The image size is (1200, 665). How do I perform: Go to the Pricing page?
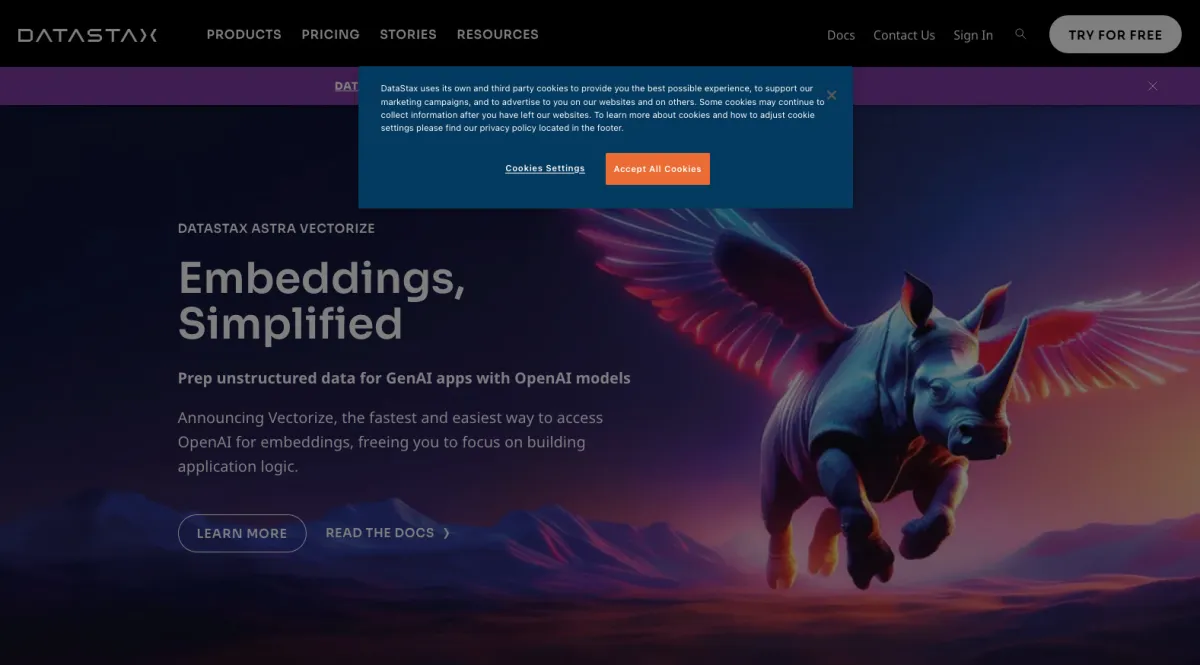point(330,34)
